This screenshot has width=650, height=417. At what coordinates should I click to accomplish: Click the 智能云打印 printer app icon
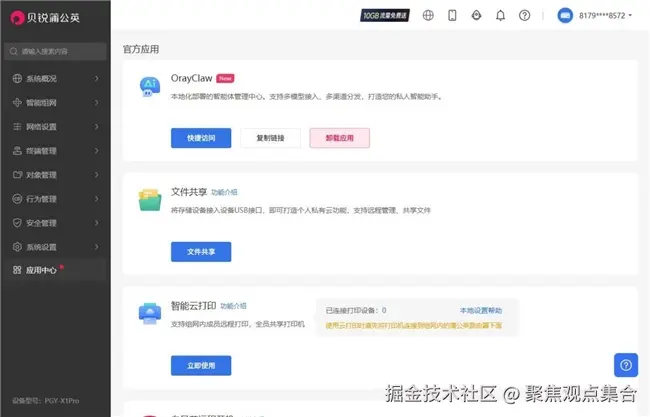click(x=150, y=314)
